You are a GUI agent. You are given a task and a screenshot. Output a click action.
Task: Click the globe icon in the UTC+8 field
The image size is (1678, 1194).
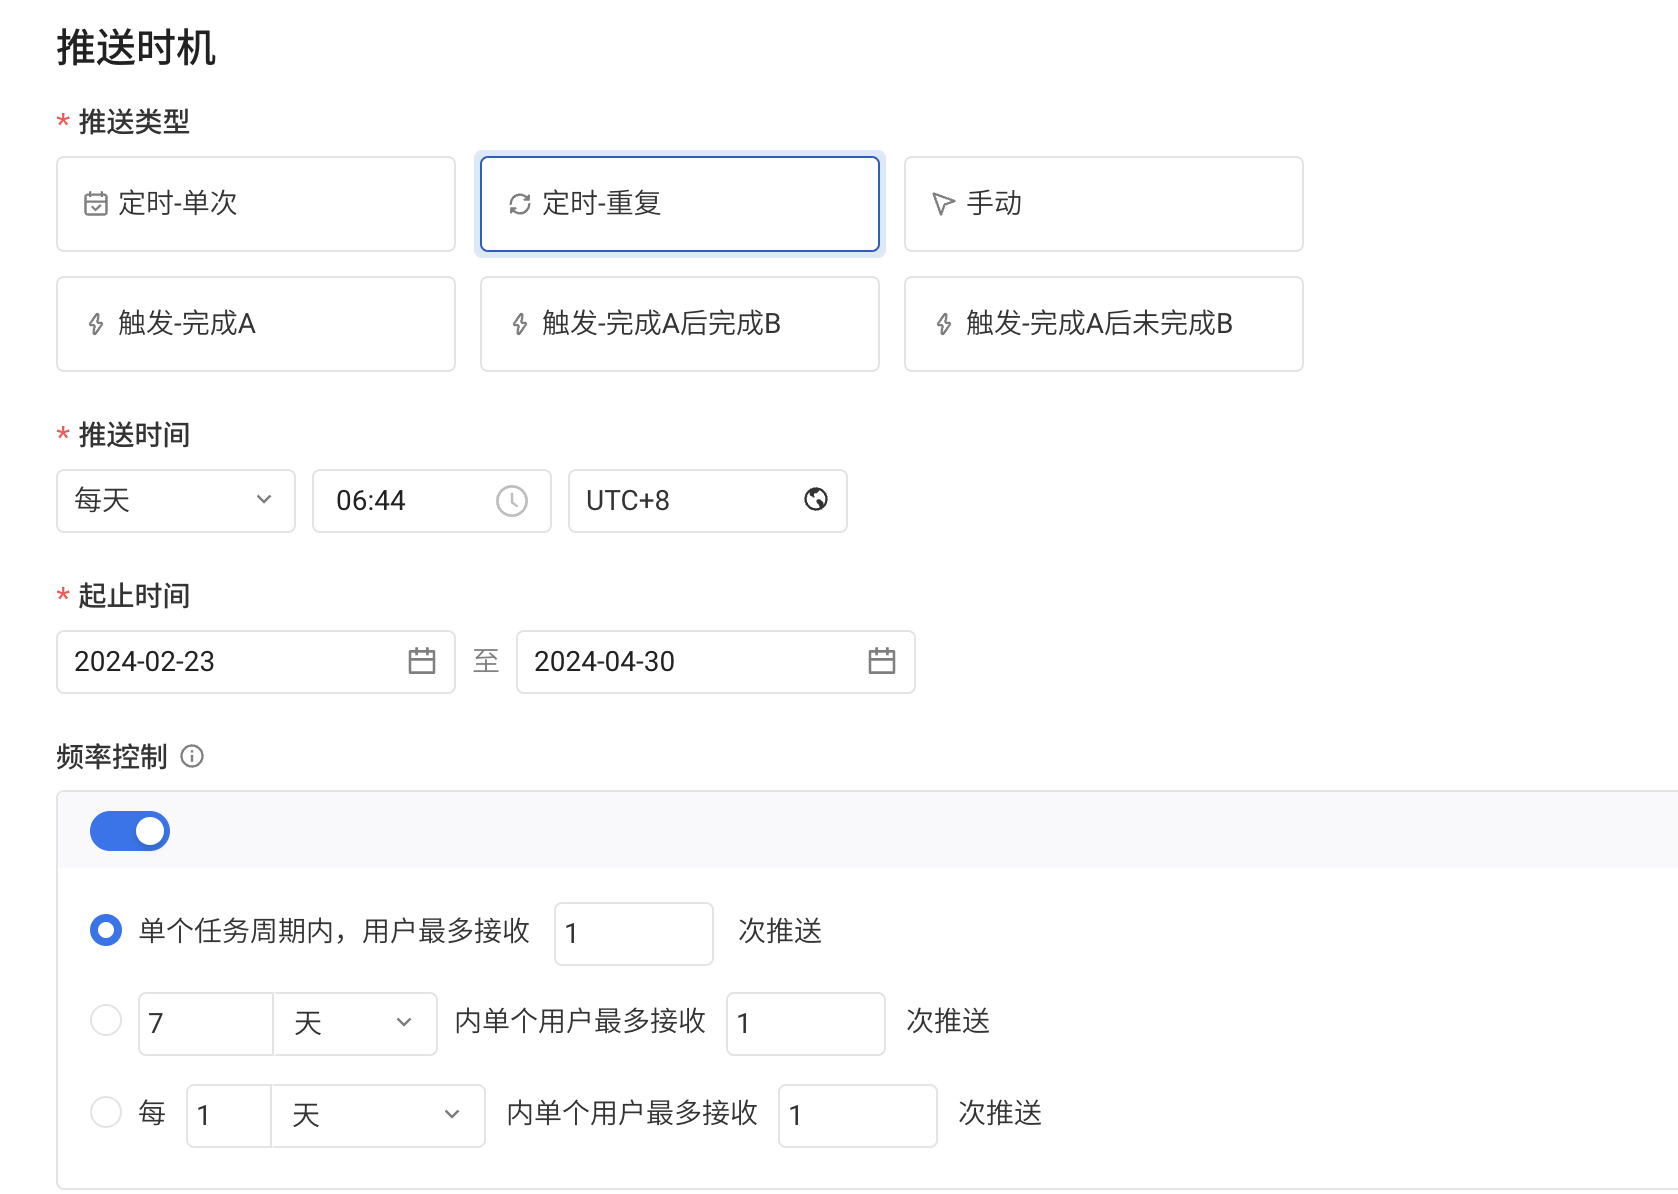coord(816,500)
